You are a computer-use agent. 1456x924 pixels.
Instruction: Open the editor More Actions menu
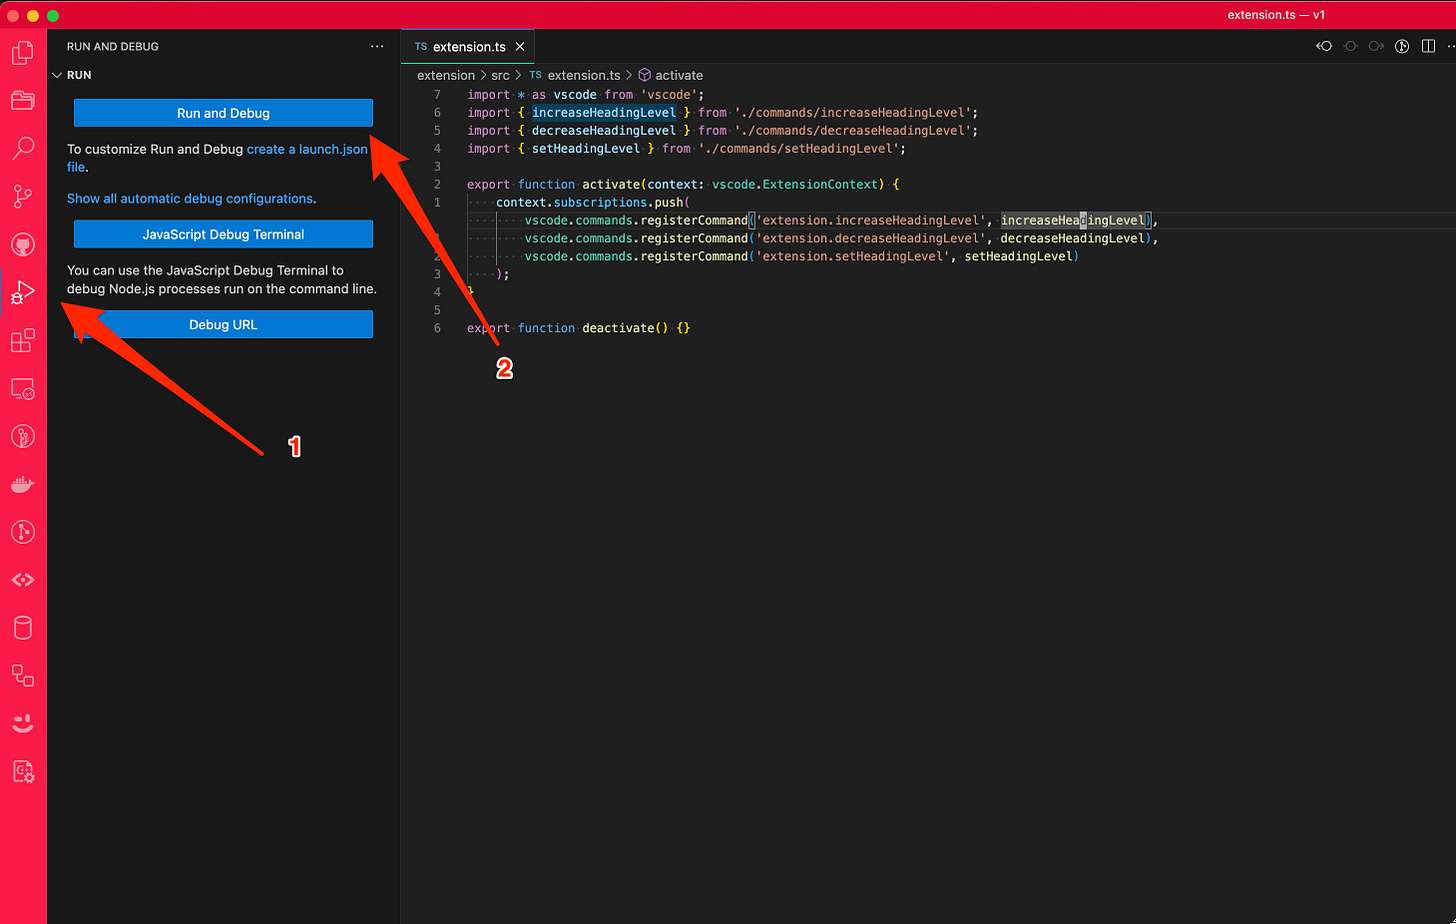point(1452,46)
